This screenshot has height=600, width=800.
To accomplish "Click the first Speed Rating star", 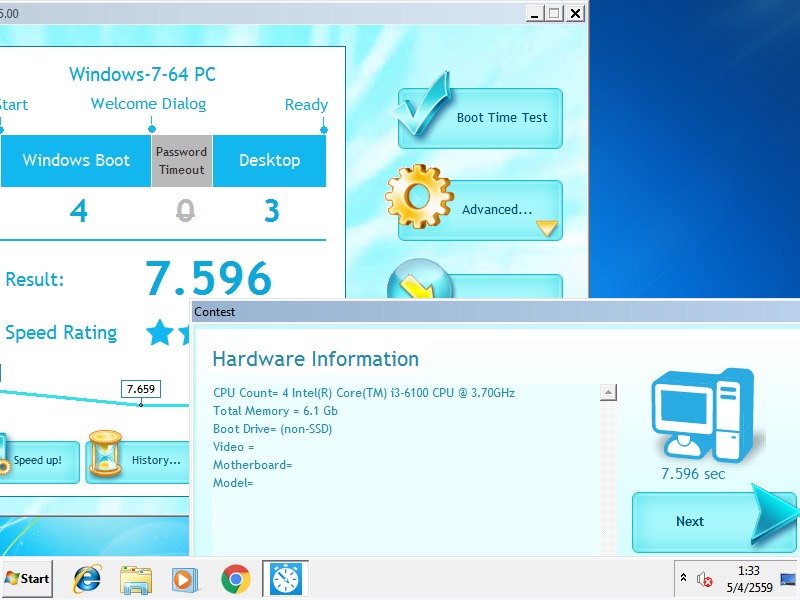I will tap(160, 333).
